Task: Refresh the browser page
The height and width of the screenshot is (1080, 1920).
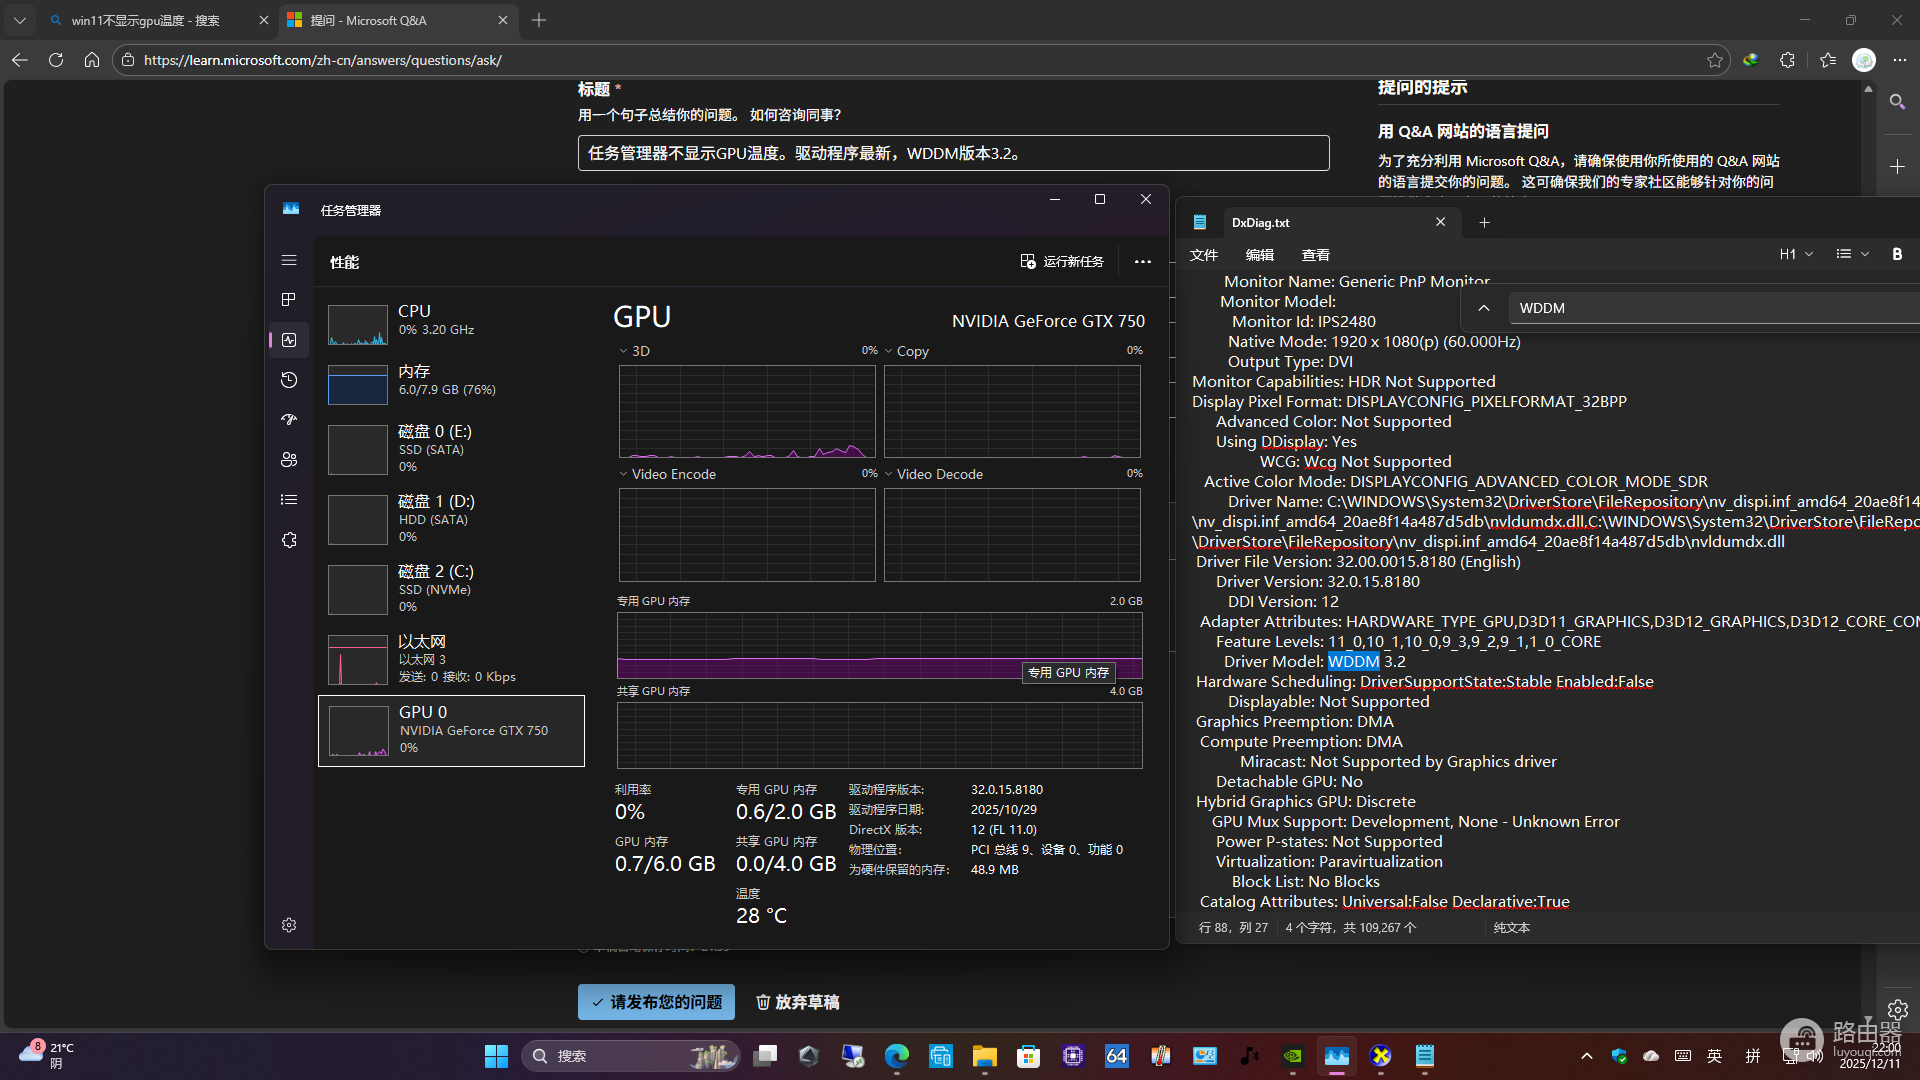Action: tap(56, 60)
